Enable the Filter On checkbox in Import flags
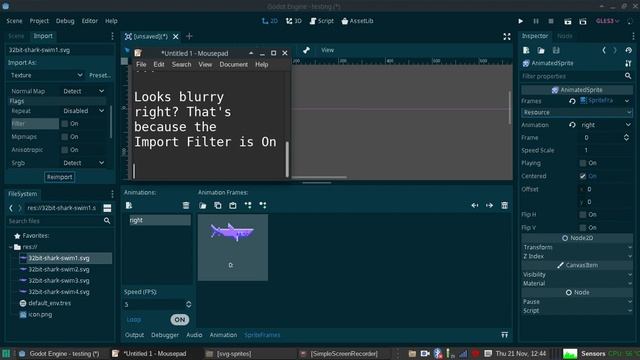Screen dimensions: 640x360 point(64,124)
